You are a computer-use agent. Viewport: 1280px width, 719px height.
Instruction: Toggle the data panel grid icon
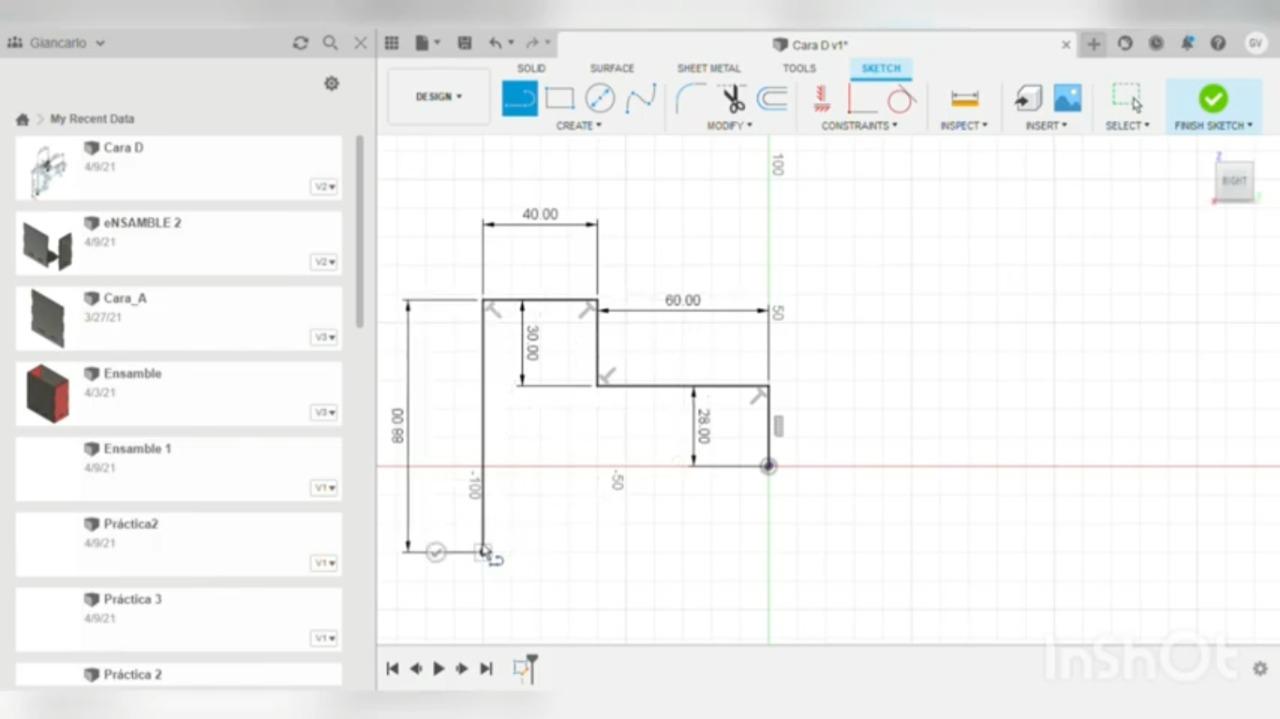click(x=392, y=43)
